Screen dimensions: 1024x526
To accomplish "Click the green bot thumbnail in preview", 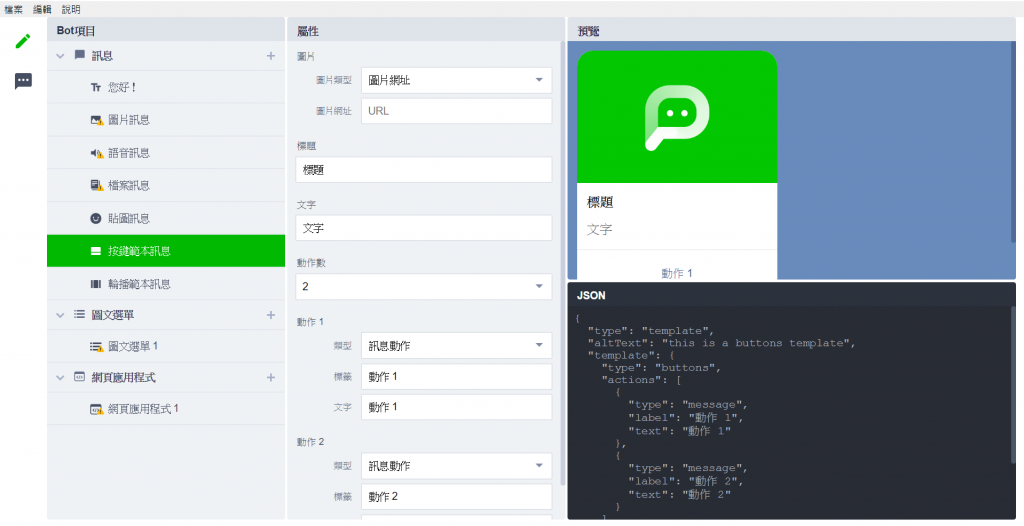I will (x=677, y=117).
